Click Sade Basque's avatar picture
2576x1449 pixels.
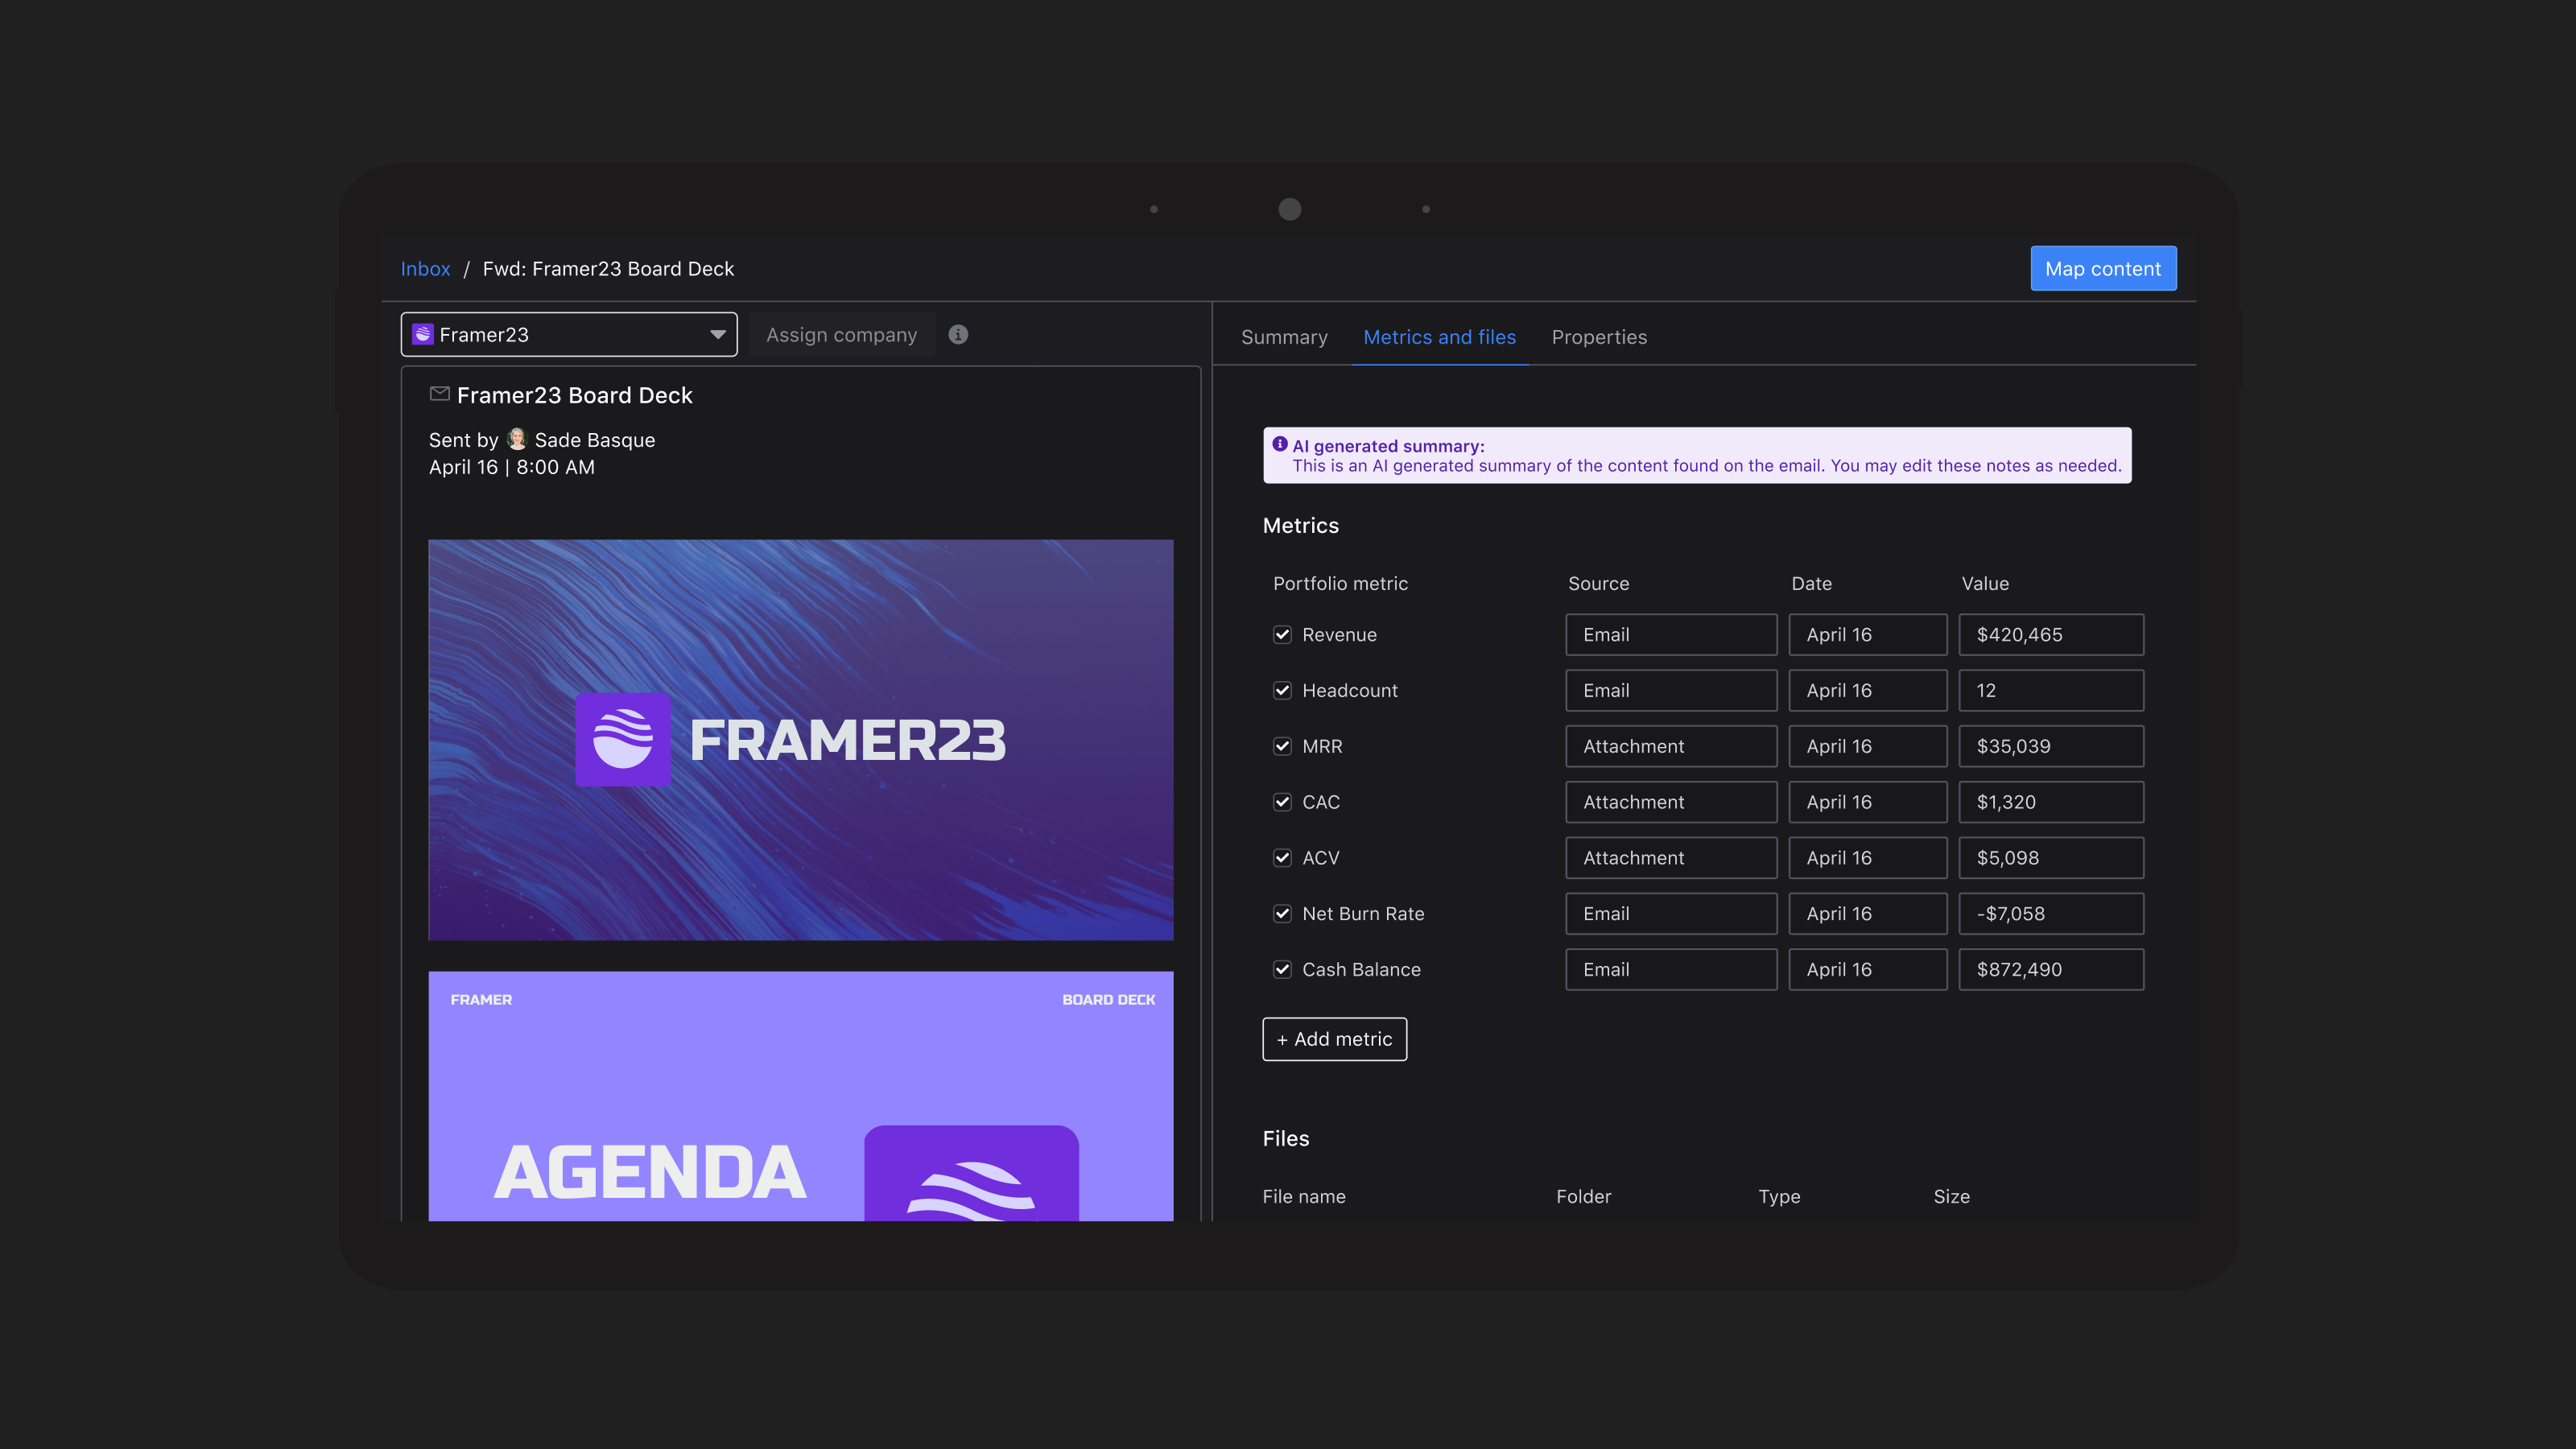(517, 439)
